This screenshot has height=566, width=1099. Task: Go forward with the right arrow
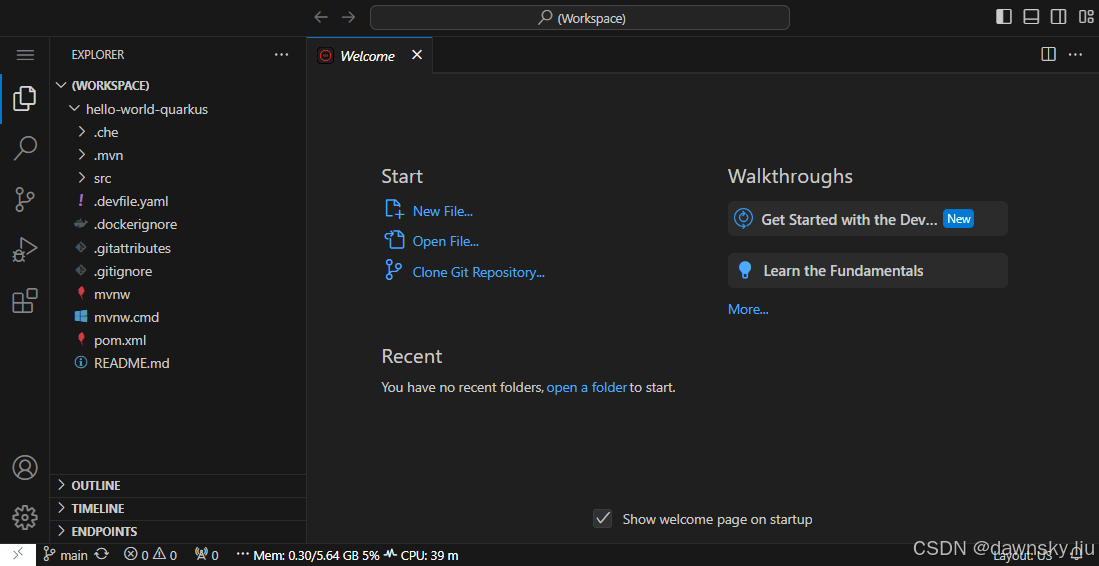[348, 18]
